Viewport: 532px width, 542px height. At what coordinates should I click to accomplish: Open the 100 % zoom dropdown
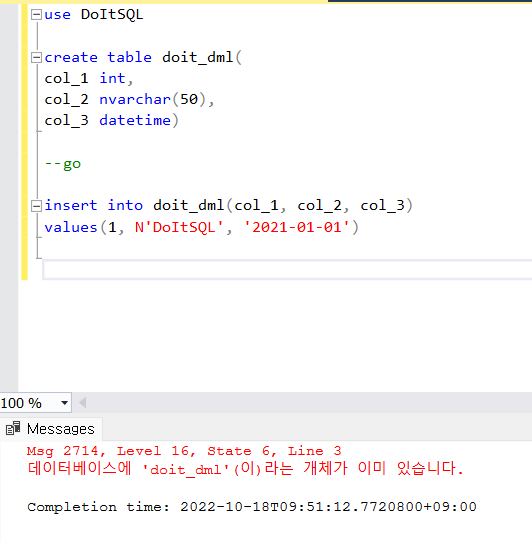click(64, 403)
